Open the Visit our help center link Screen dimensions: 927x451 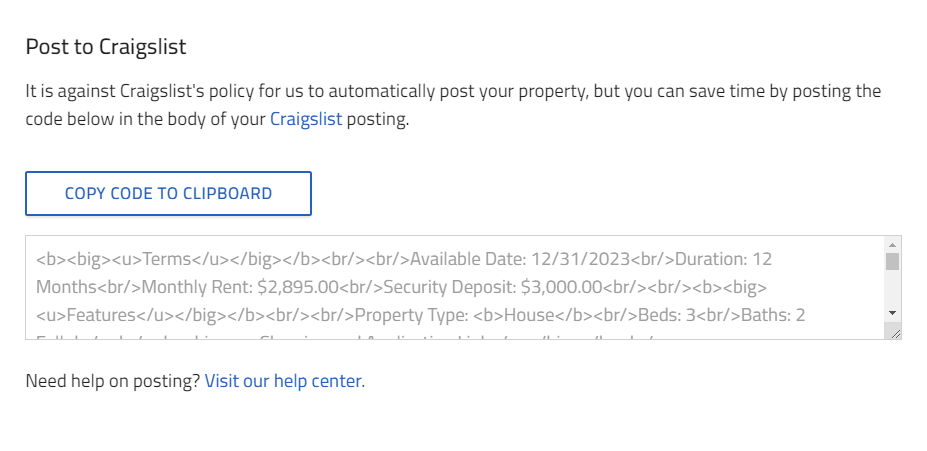tap(285, 381)
